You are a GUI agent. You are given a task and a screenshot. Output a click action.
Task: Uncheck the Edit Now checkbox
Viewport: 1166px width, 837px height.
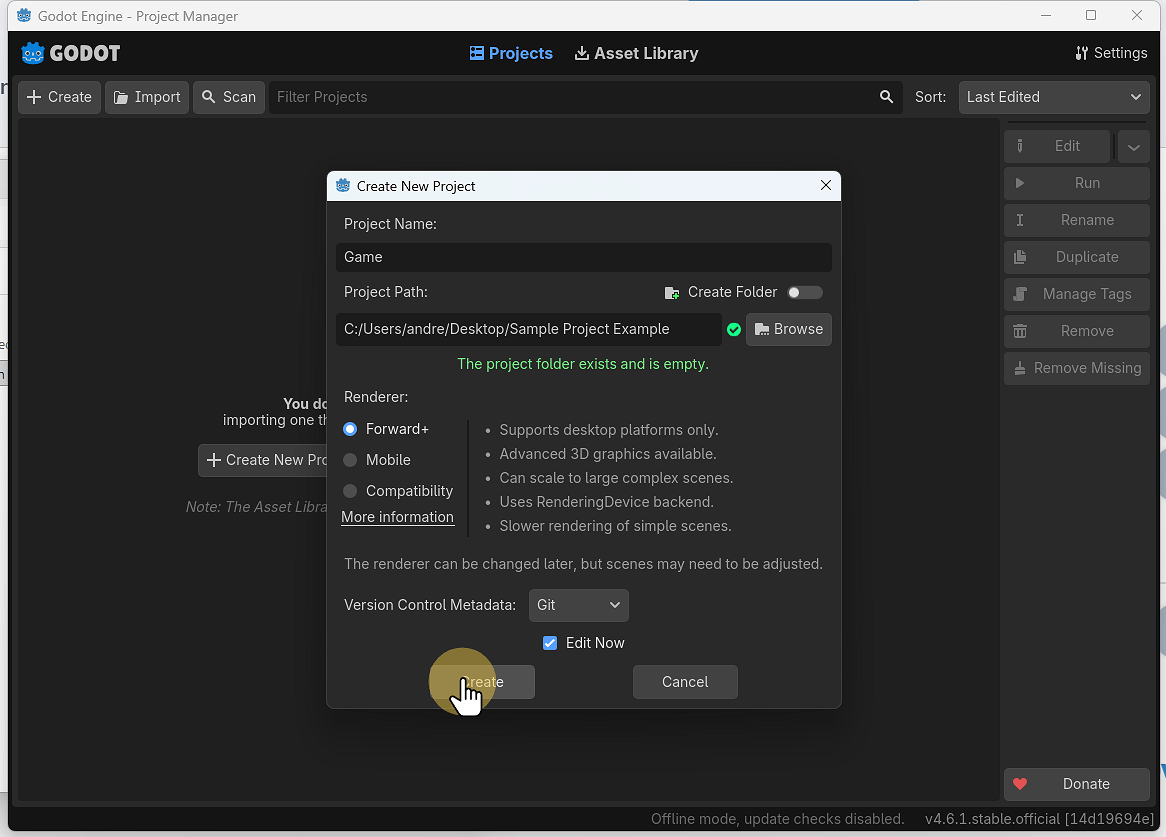pos(550,643)
